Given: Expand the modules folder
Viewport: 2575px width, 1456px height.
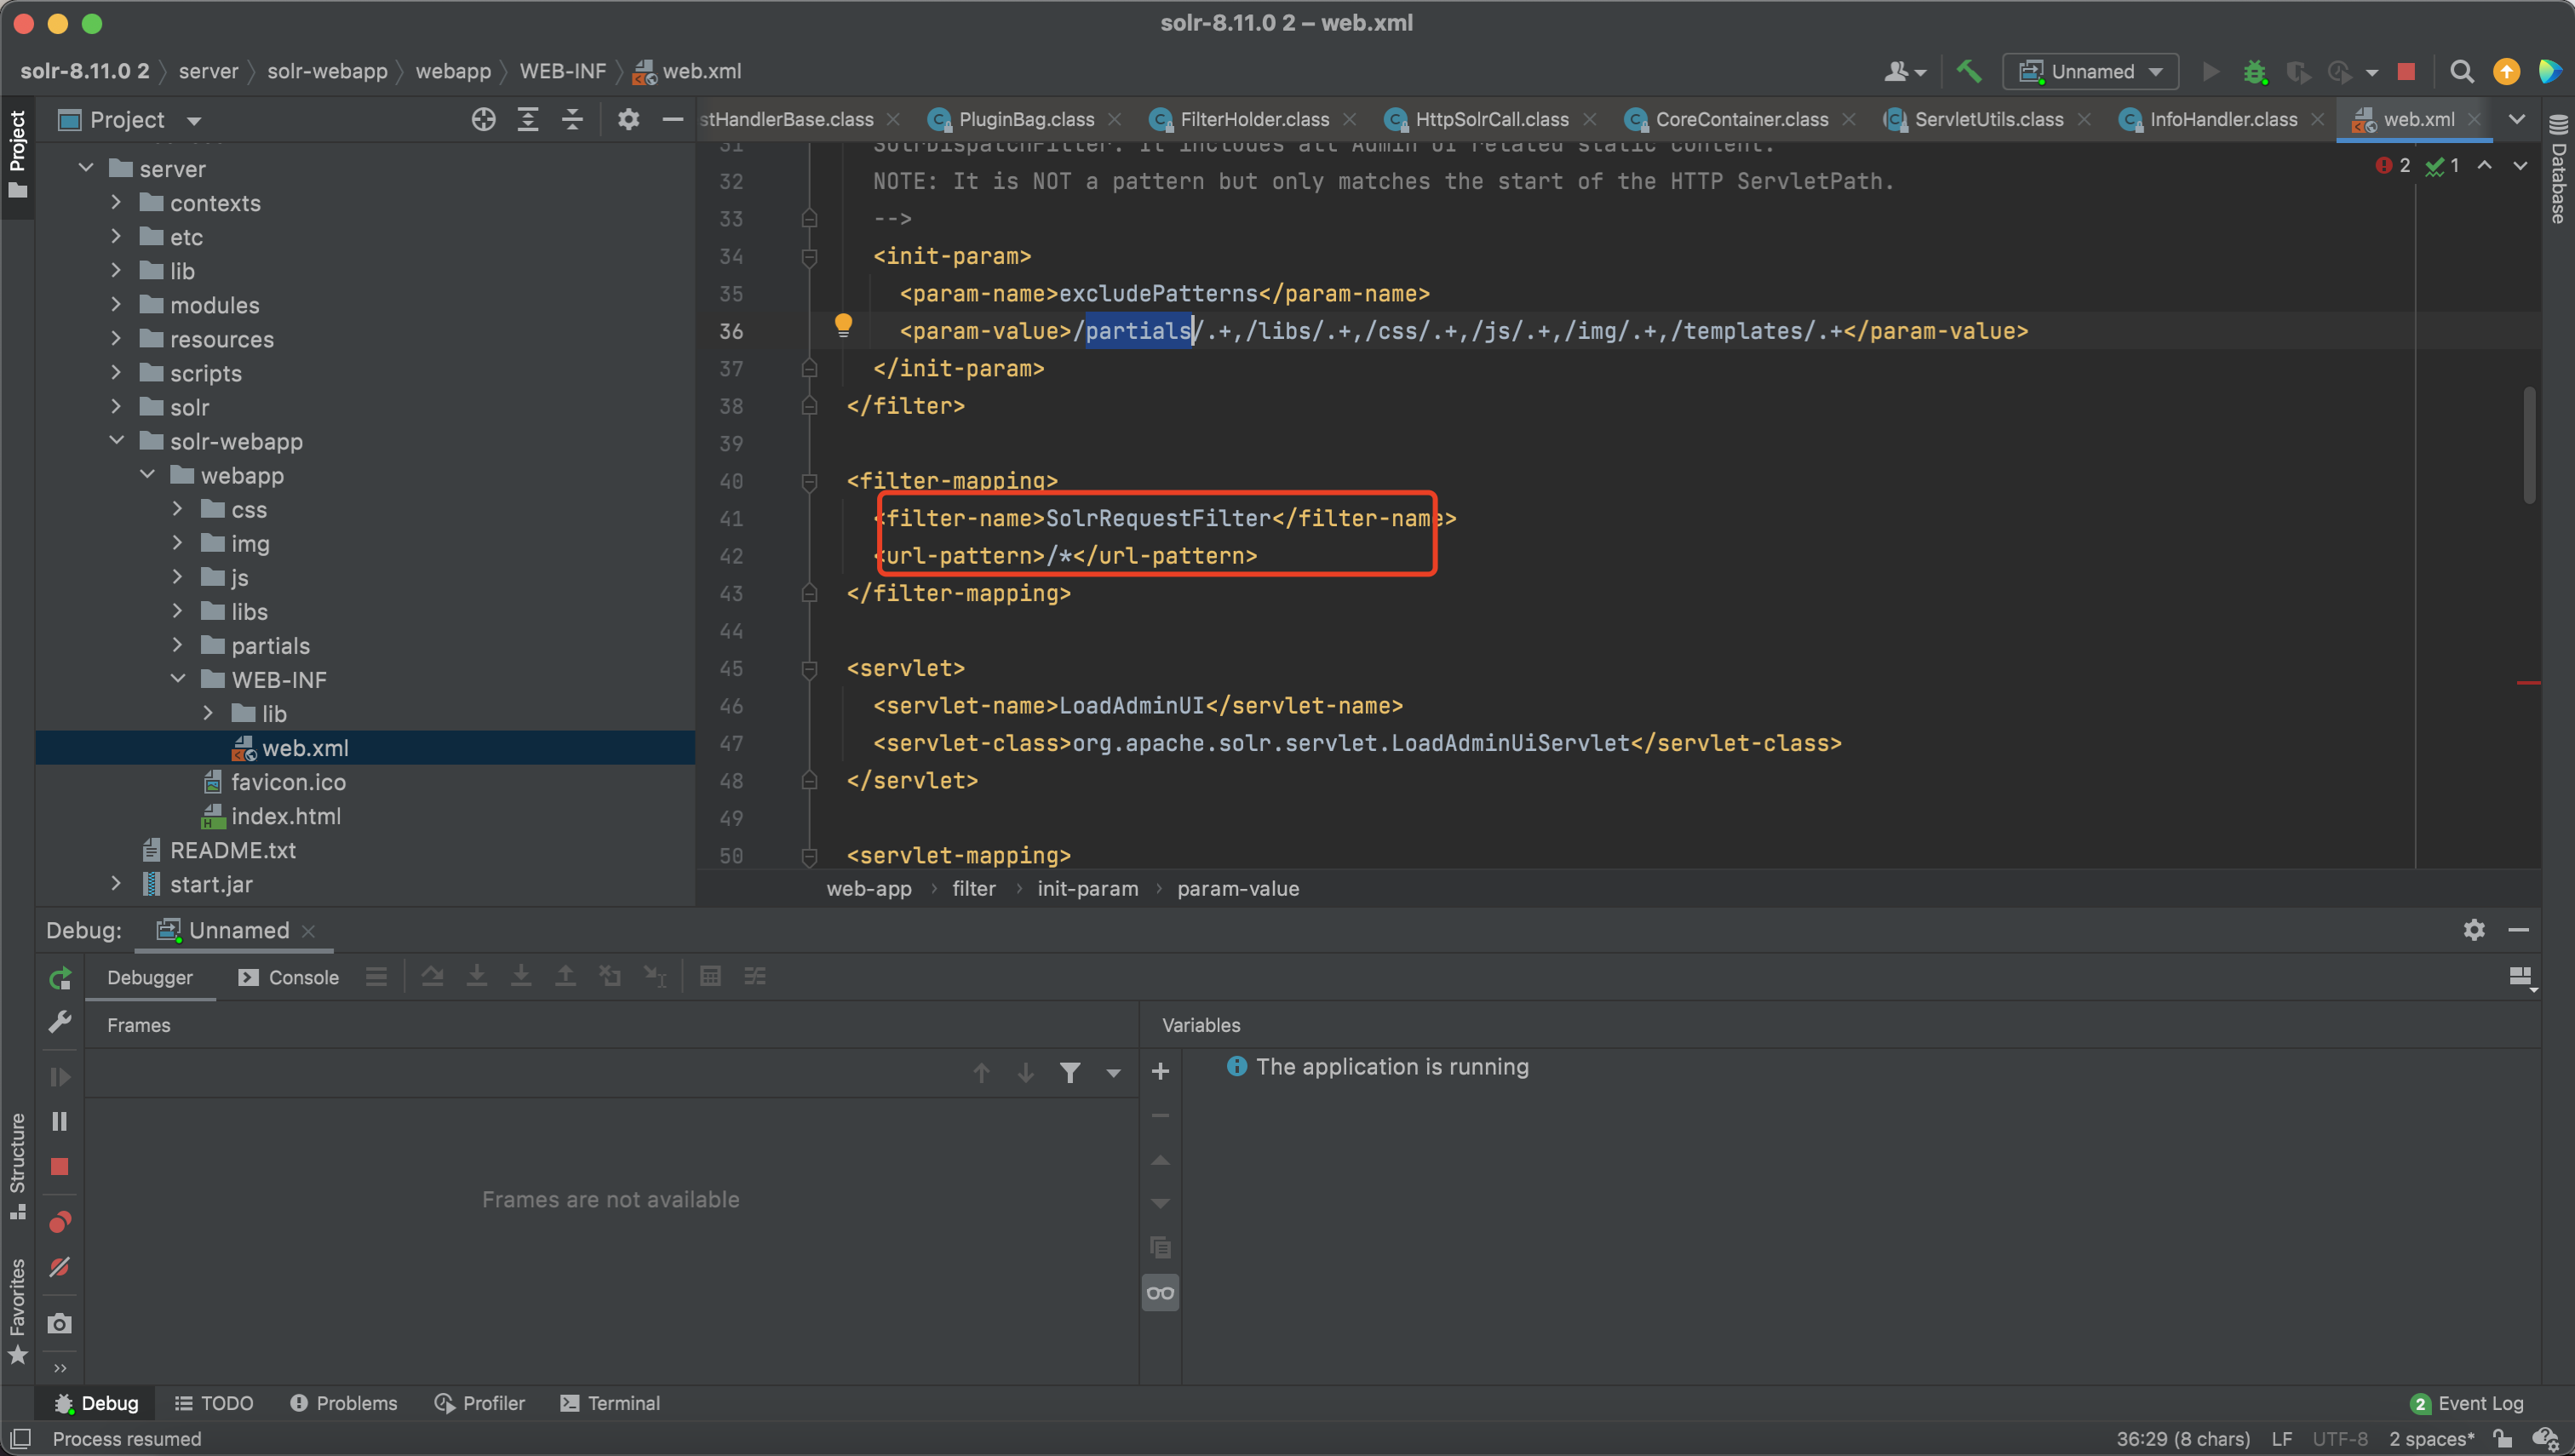Looking at the screenshot, I should tap(116, 304).
